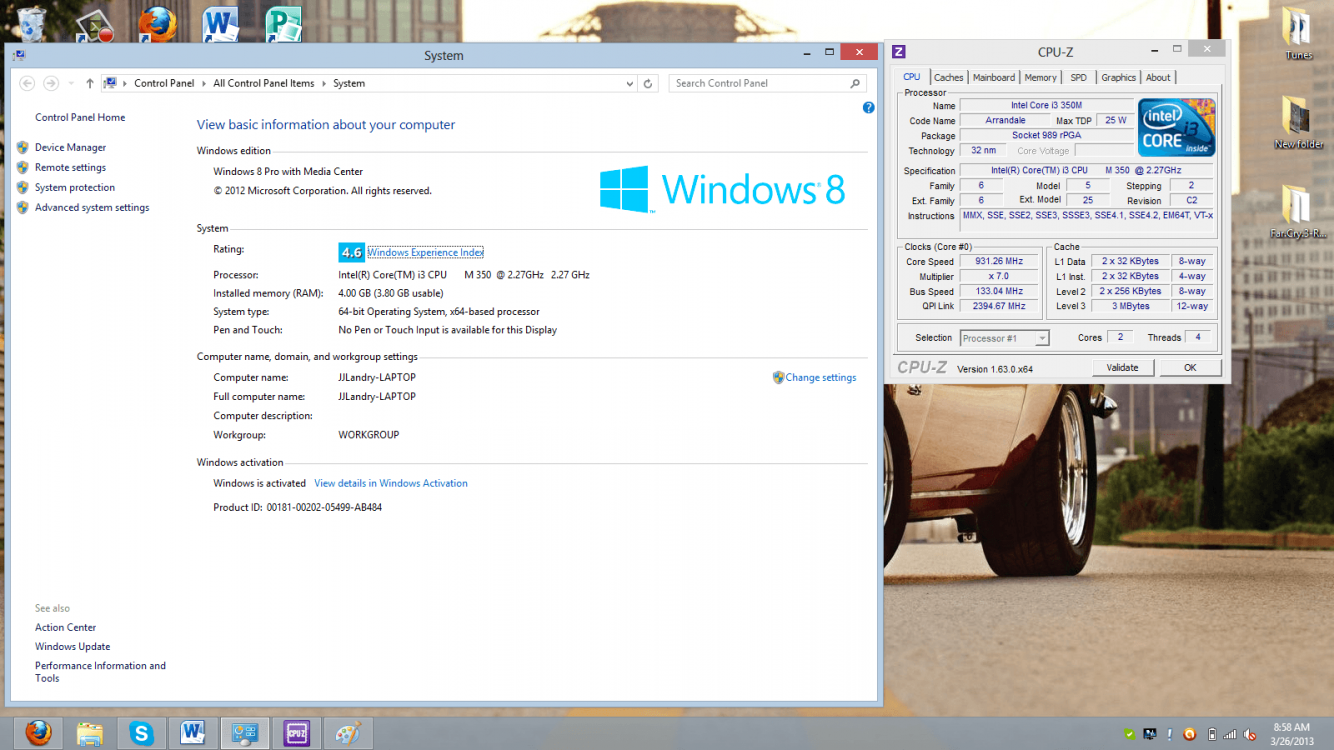Click the Intel graphics tray icon

[1150, 734]
